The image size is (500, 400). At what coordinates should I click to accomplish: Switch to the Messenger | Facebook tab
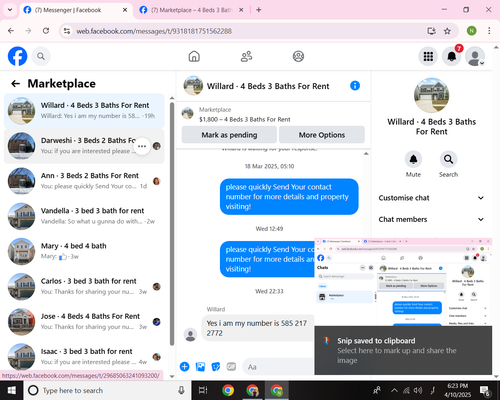coord(76,10)
